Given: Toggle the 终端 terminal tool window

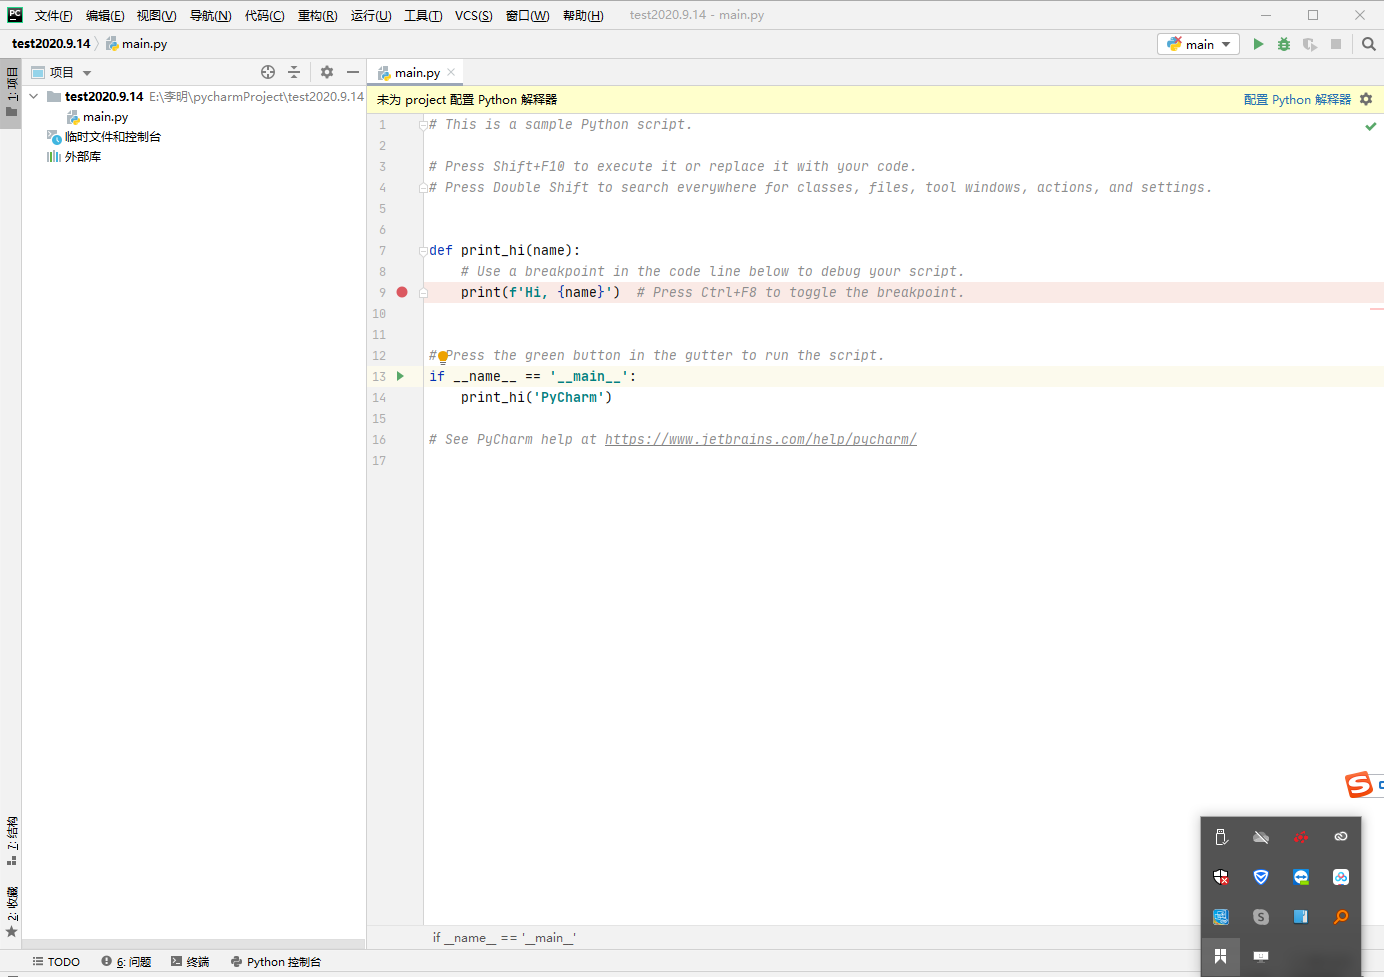Looking at the screenshot, I should pyautogui.click(x=190, y=962).
